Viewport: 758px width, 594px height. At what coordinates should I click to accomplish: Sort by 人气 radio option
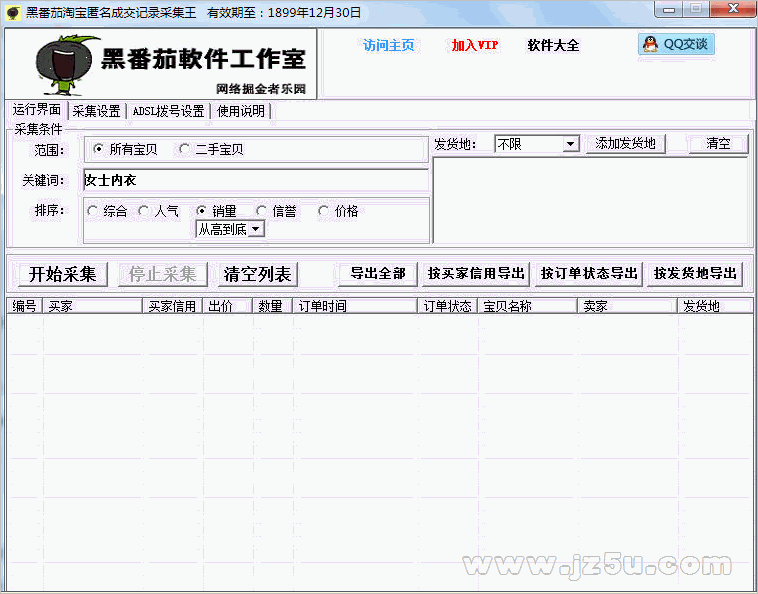[158, 211]
